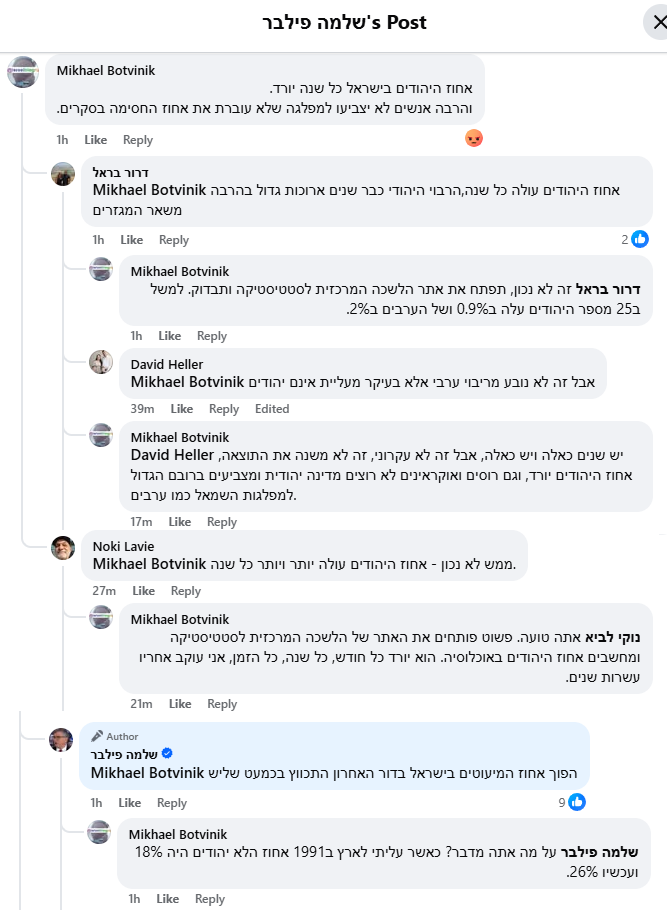Image resolution: width=667 pixels, height=911 pixels.
Task: Open David Heller's profile avatar
Action: (101, 362)
